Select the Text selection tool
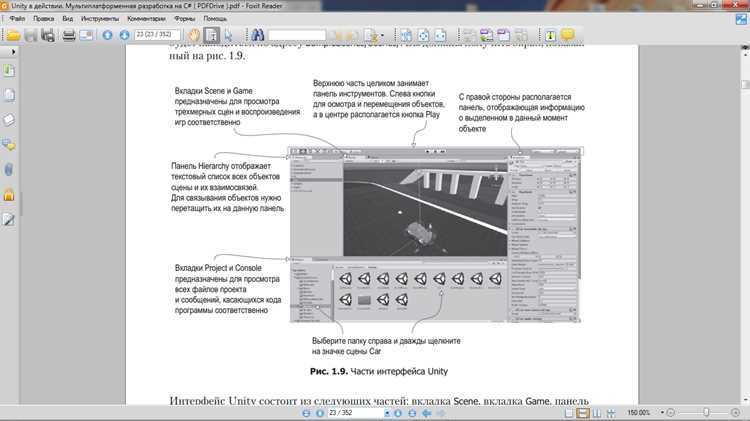Screen dimensions: 750x421 (211, 35)
